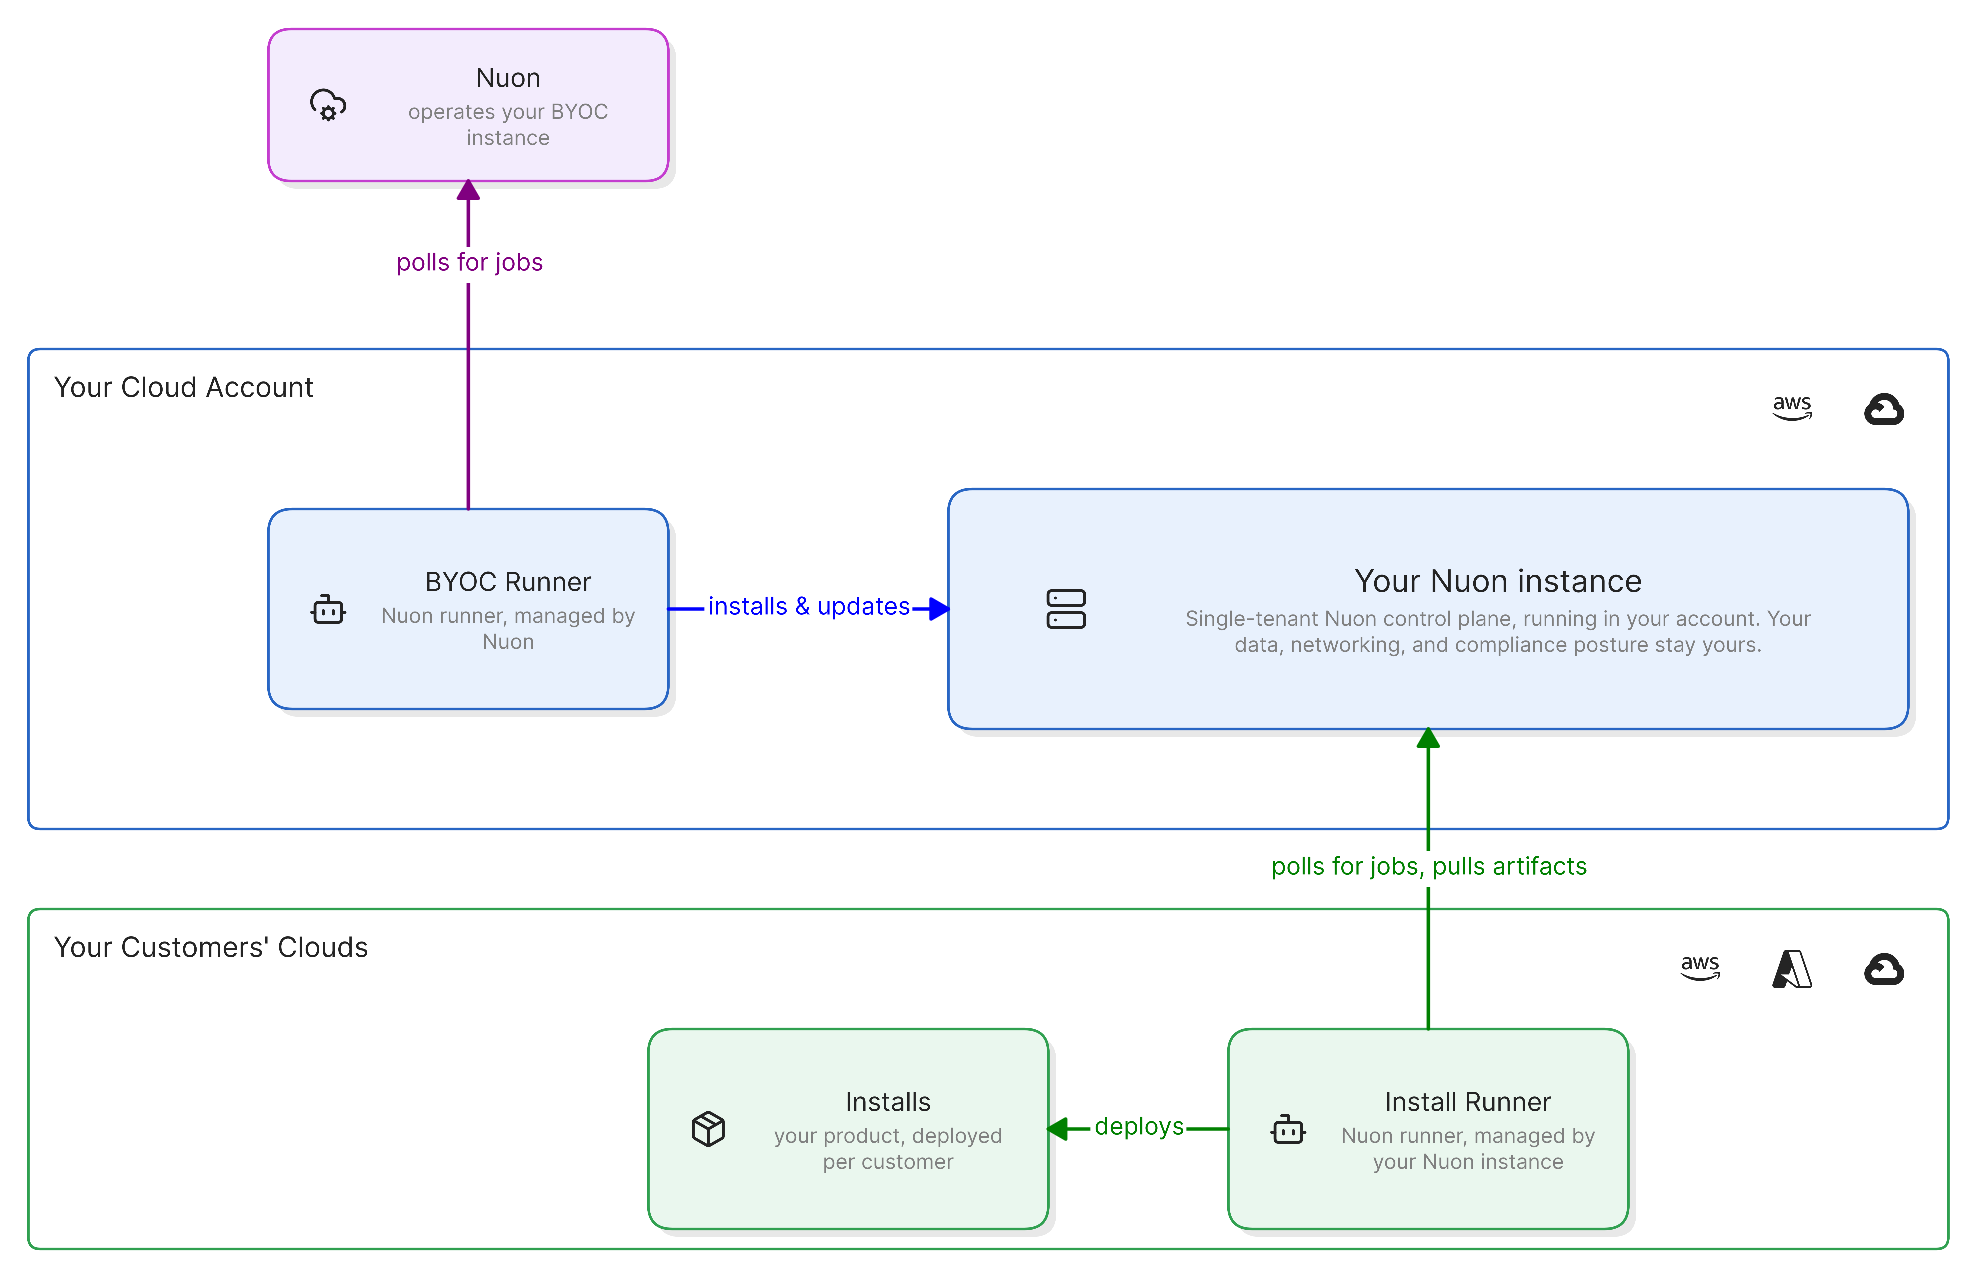1980x1280 pixels.
Task: Click "your product, deployed per customer" text
Action: 888,1149
